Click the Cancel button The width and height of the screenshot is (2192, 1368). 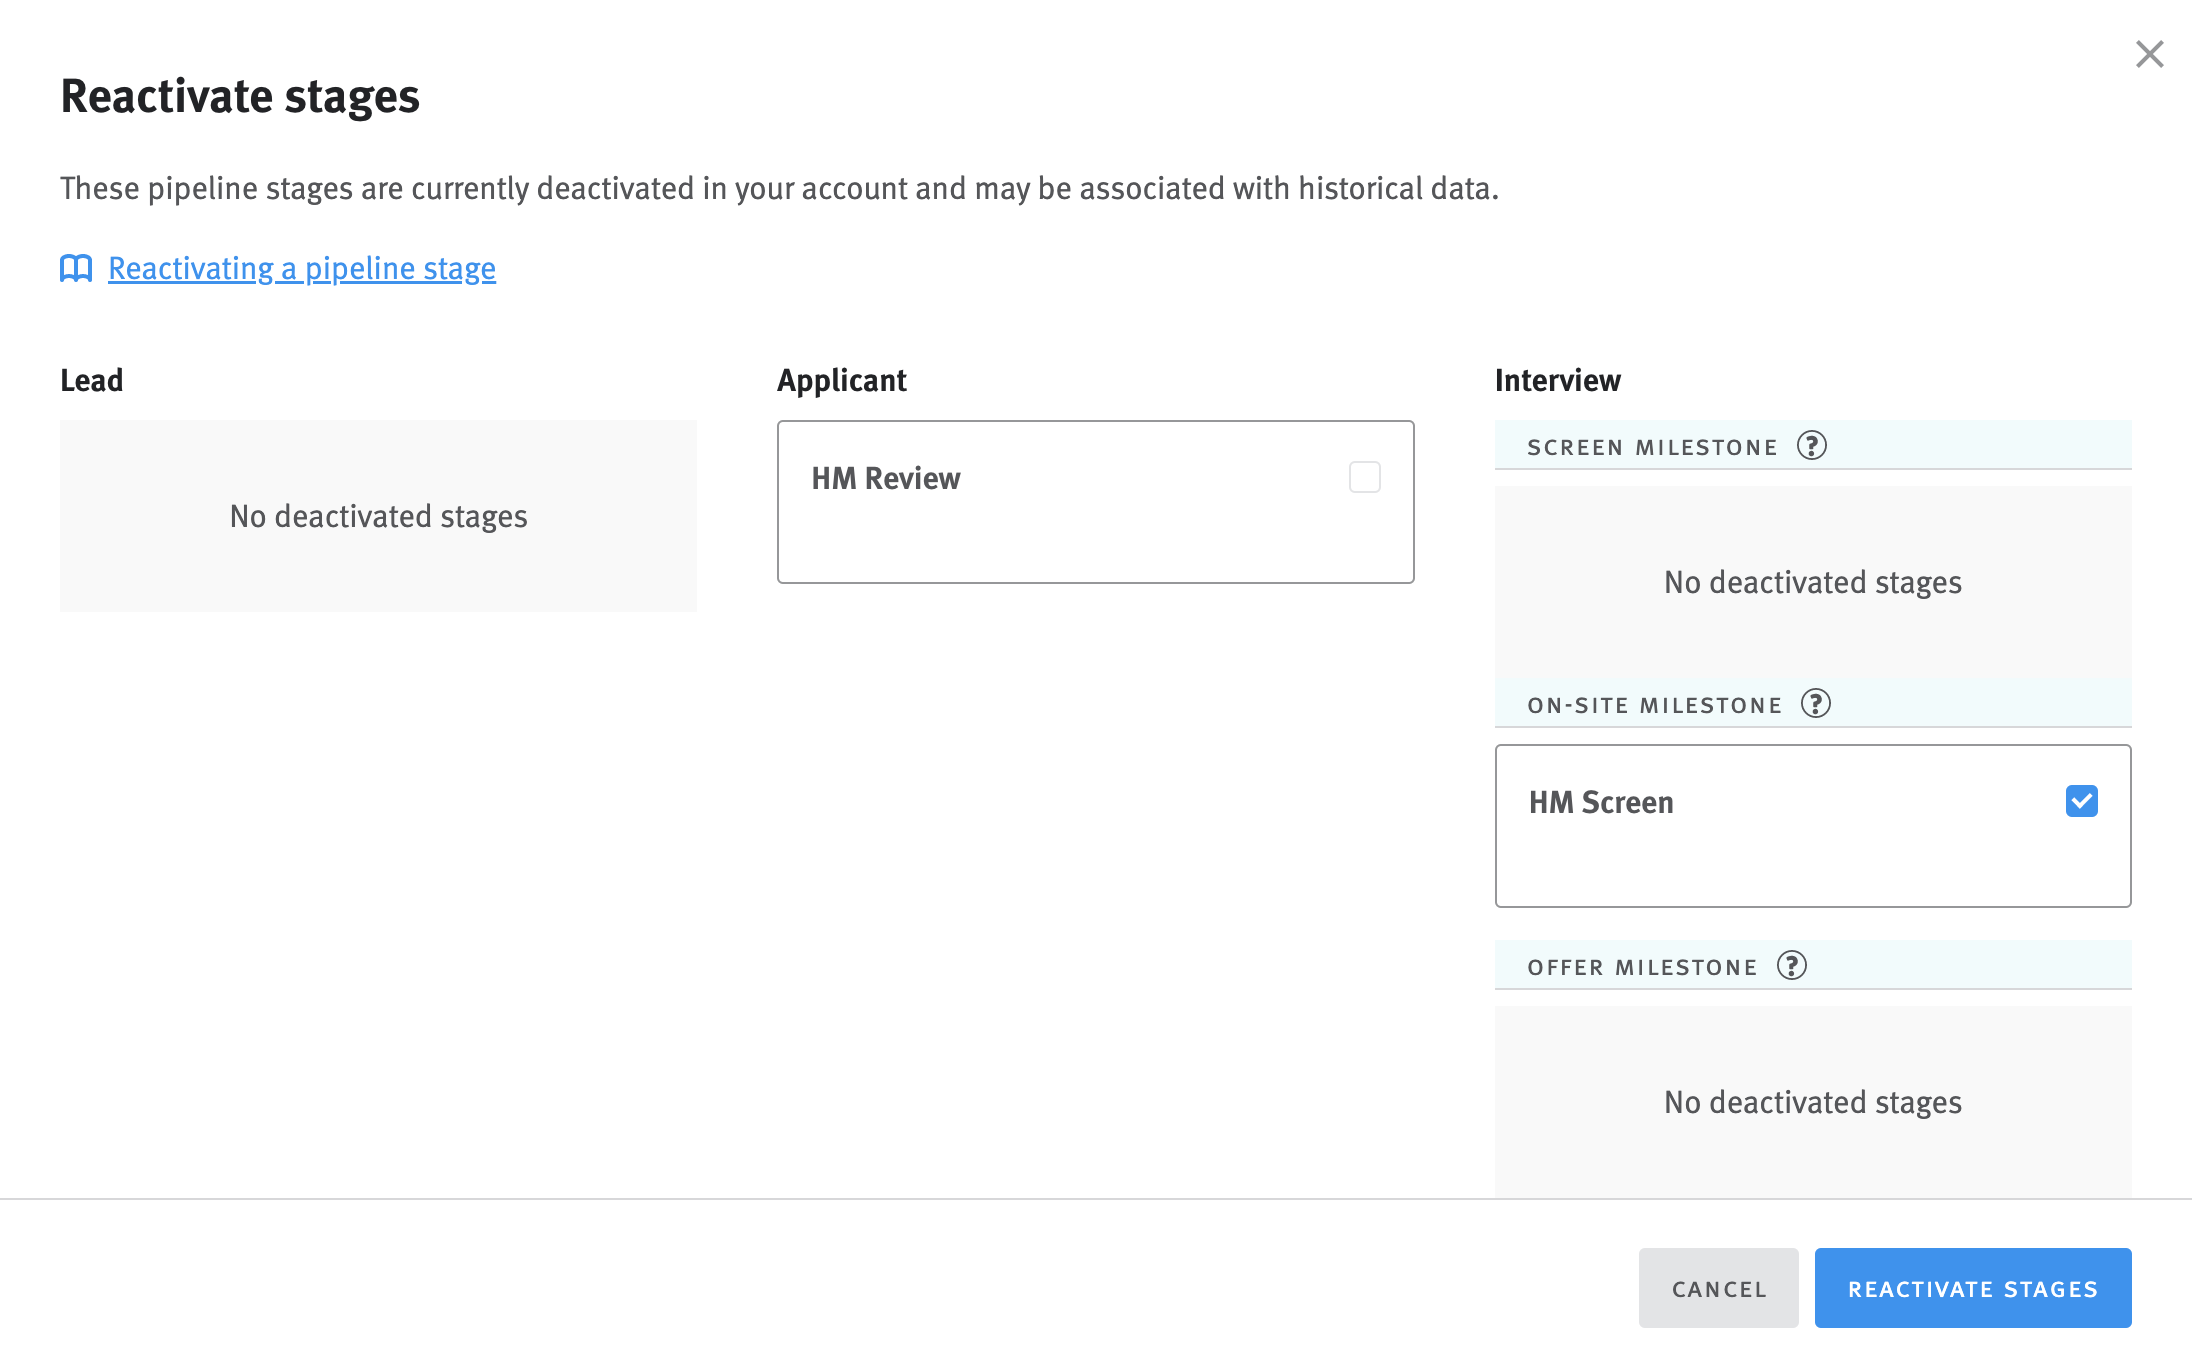[x=1718, y=1288]
